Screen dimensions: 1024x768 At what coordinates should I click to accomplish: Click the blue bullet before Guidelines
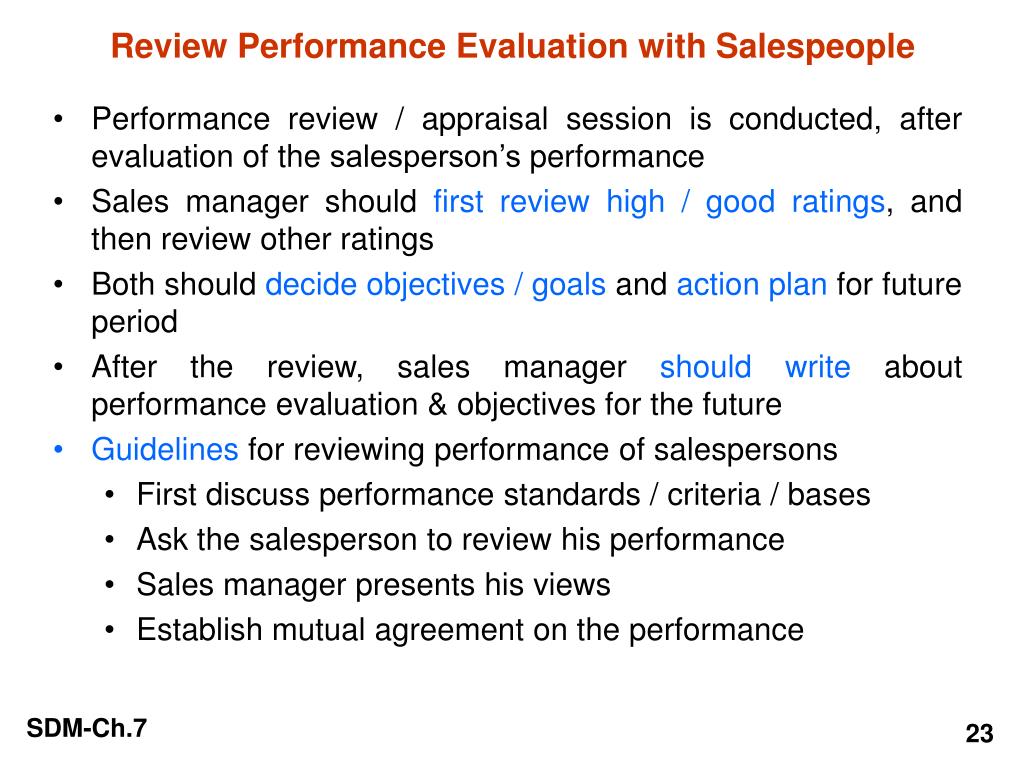pos(59,450)
